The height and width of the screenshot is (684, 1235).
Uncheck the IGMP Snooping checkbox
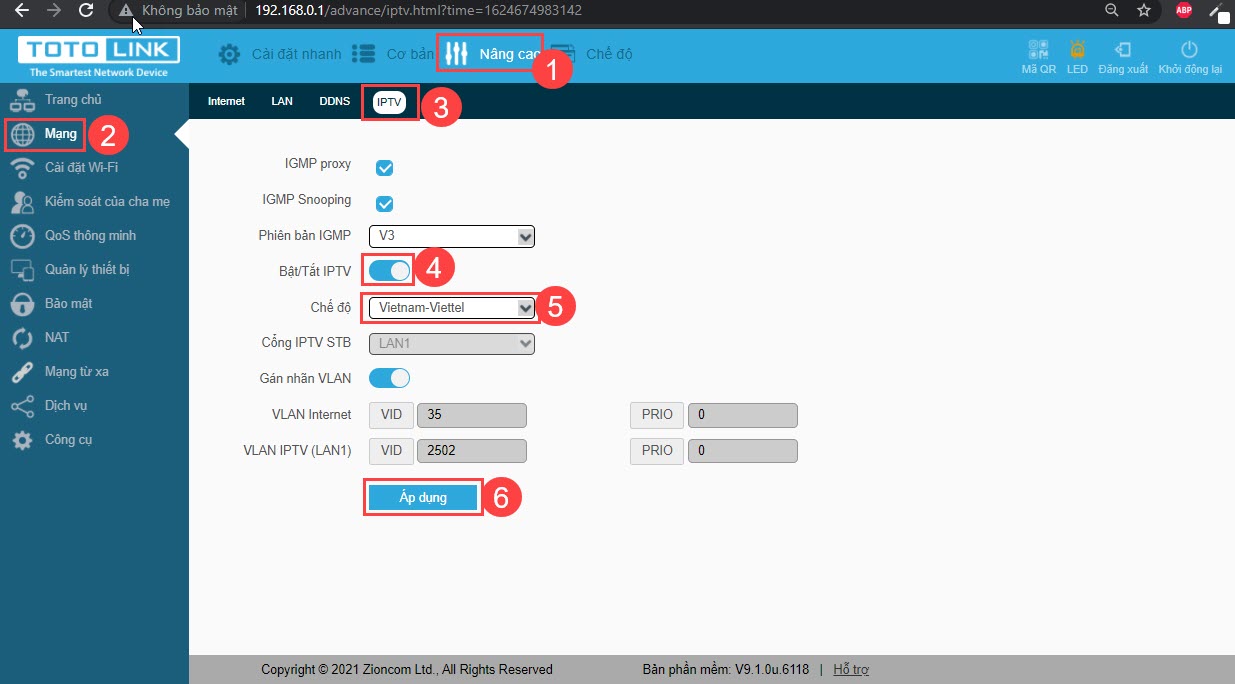coord(384,203)
